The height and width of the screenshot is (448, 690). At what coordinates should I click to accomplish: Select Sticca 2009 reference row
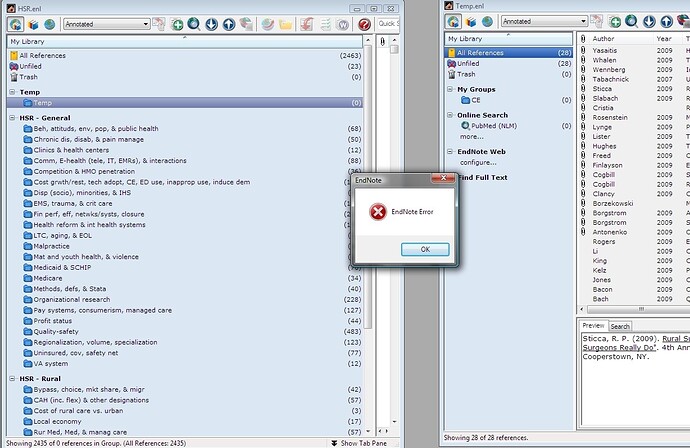634,89
